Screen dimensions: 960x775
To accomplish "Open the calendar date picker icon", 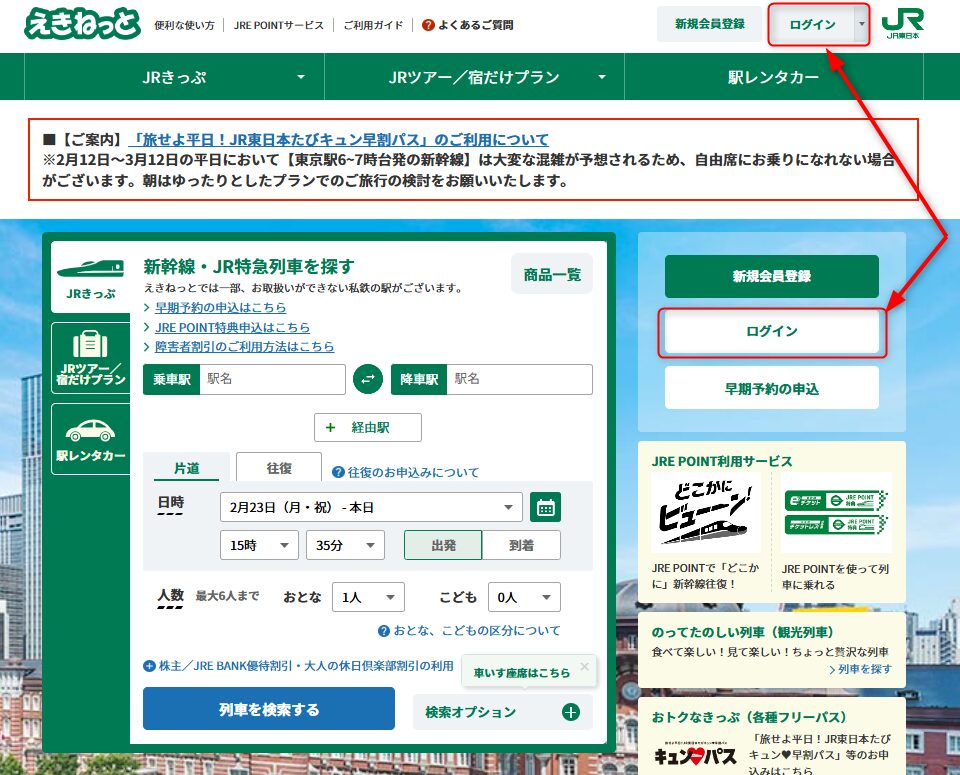I will 545,507.
